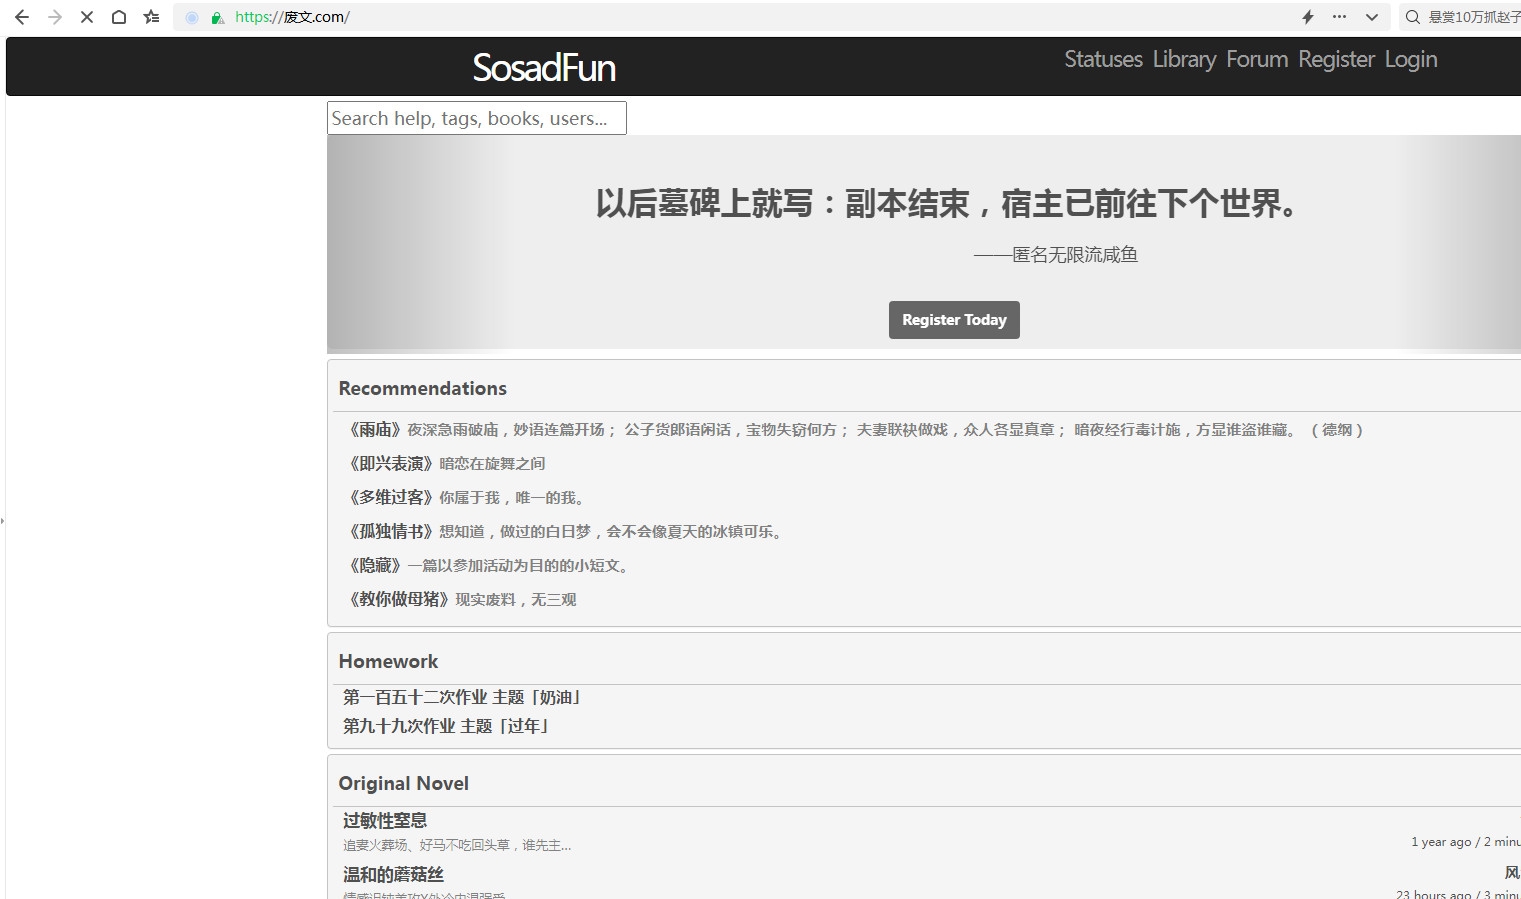Open the Recommendations section heading

coord(422,388)
